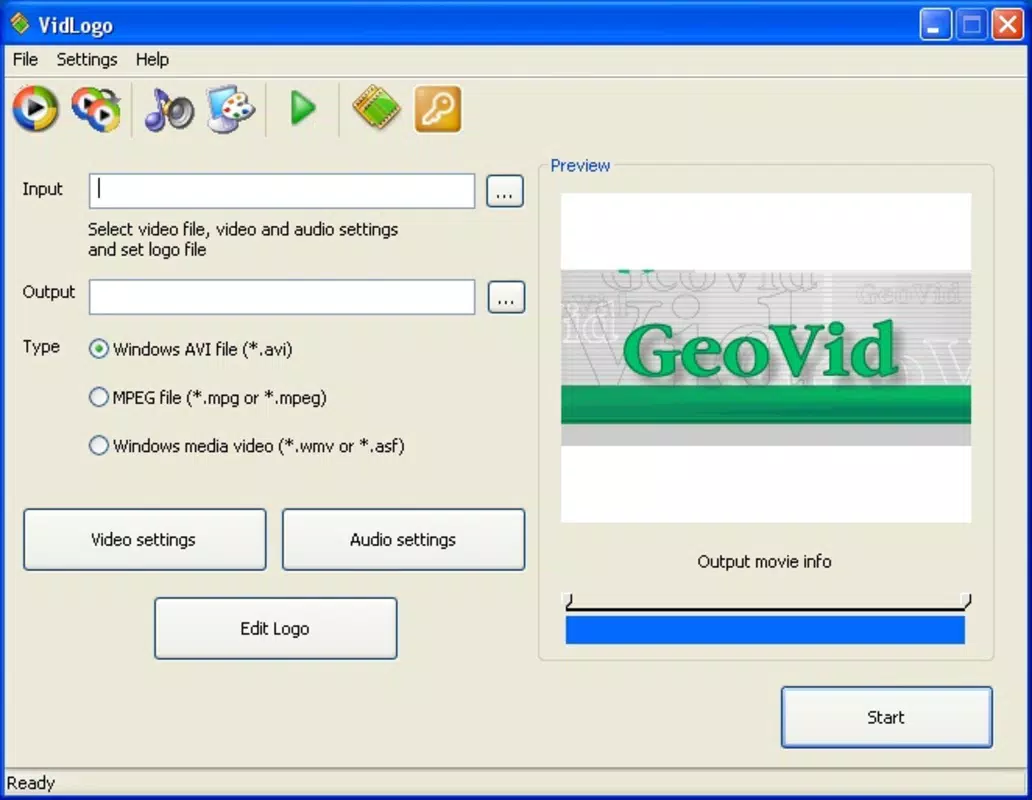
Task: Open the Settings menu
Action: point(87,60)
